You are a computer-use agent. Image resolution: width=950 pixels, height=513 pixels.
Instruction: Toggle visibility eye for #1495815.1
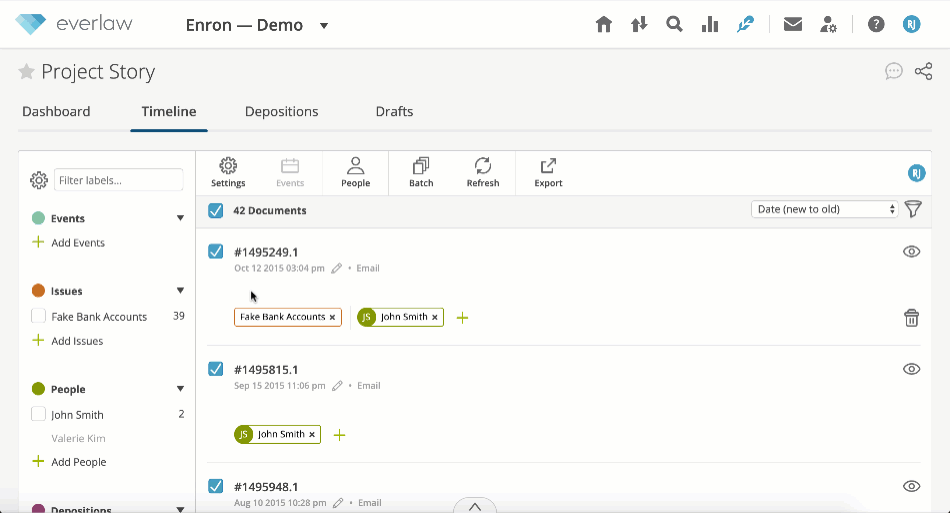point(911,369)
